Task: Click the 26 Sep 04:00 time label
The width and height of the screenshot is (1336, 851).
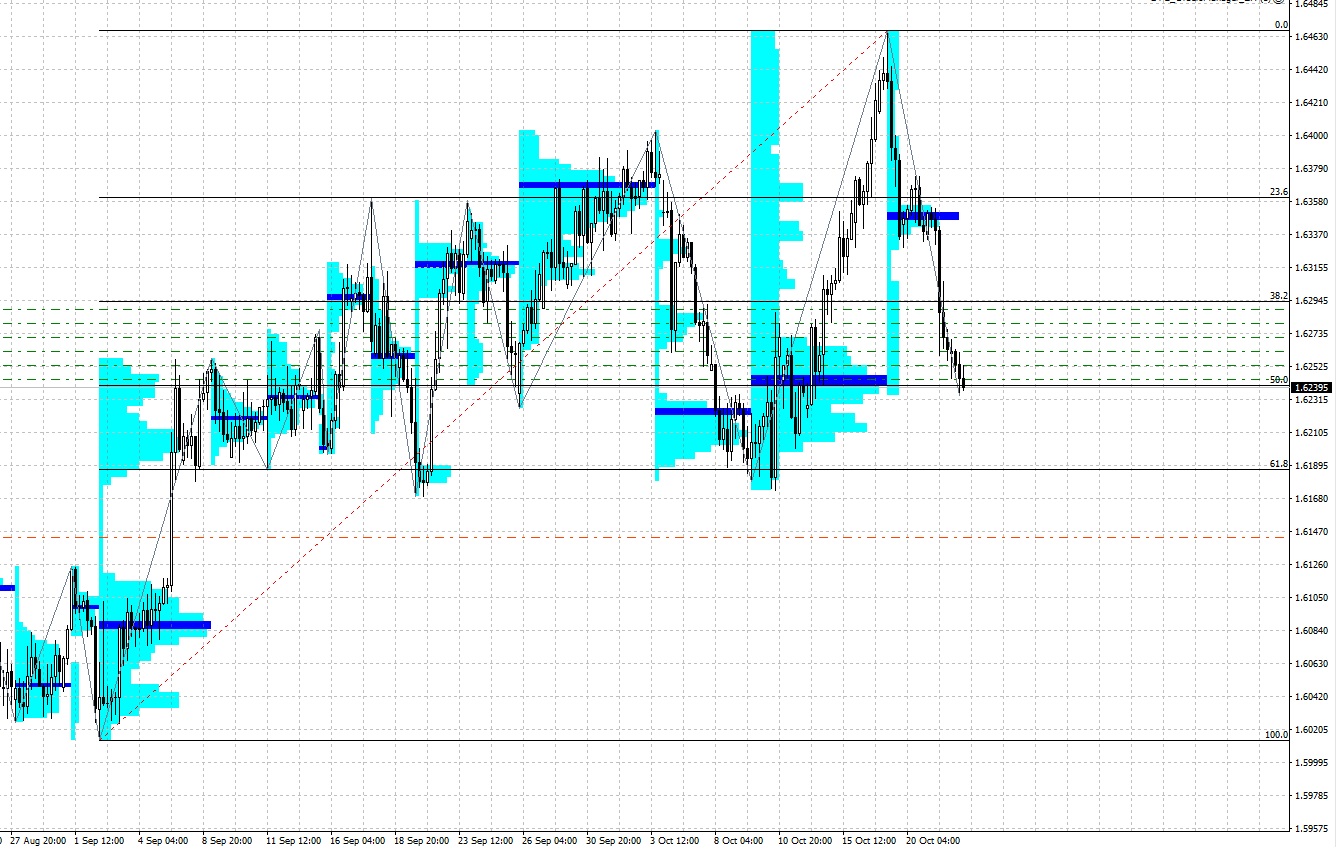Action: [x=549, y=842]
